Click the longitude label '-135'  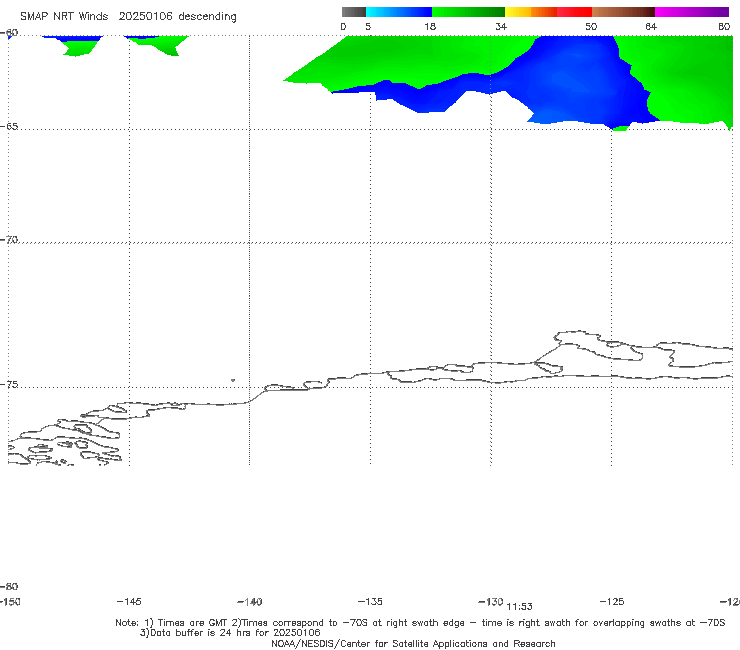pyautogui.click(x=370, y=601)
